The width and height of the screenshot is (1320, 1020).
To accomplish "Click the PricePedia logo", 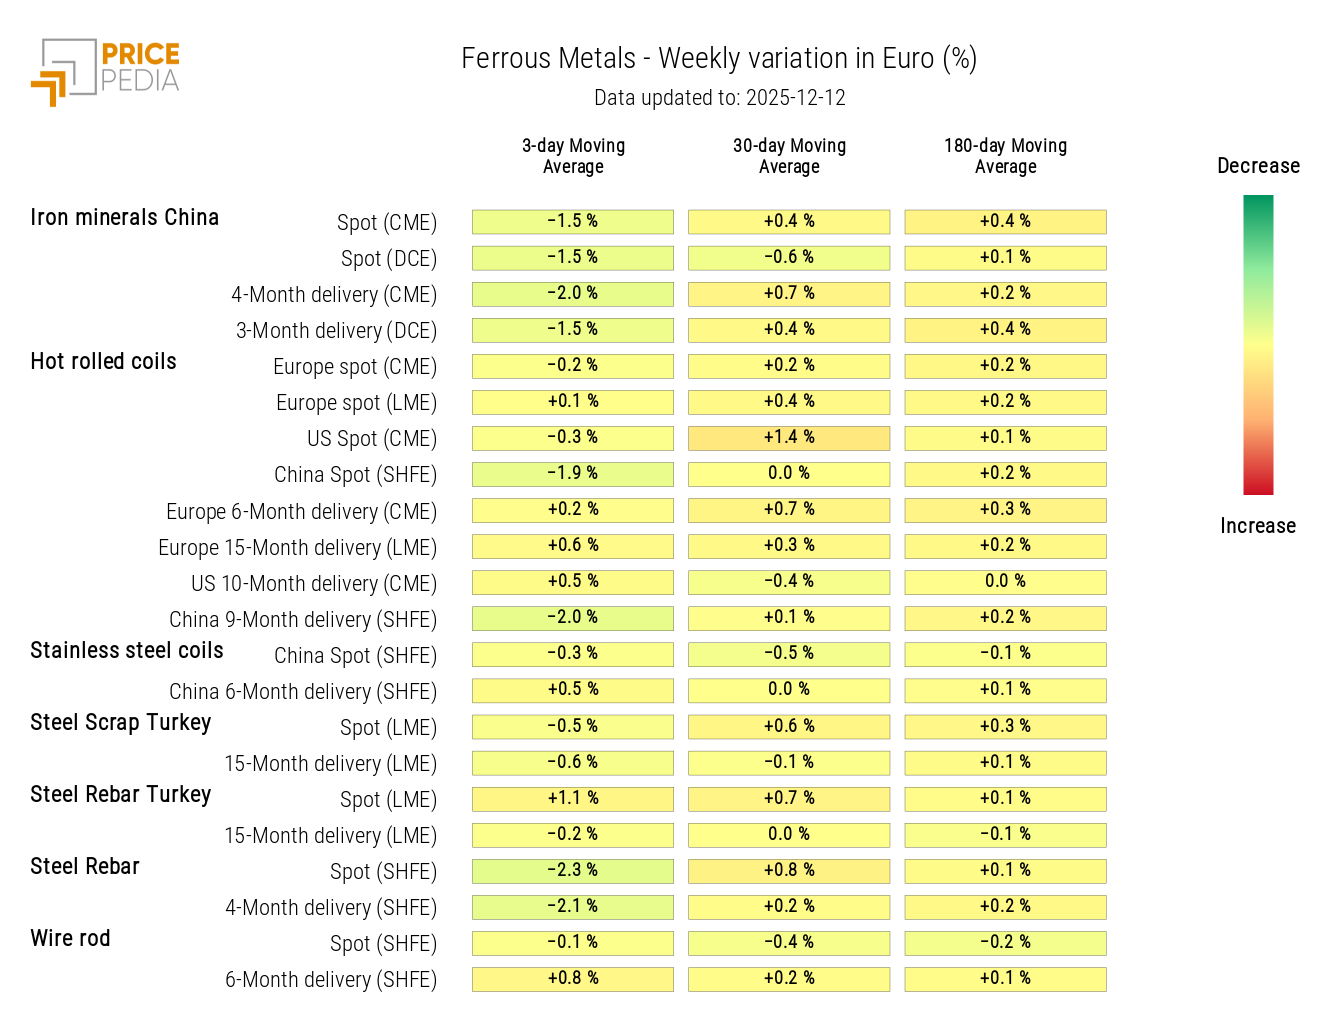I will (106, 71).
